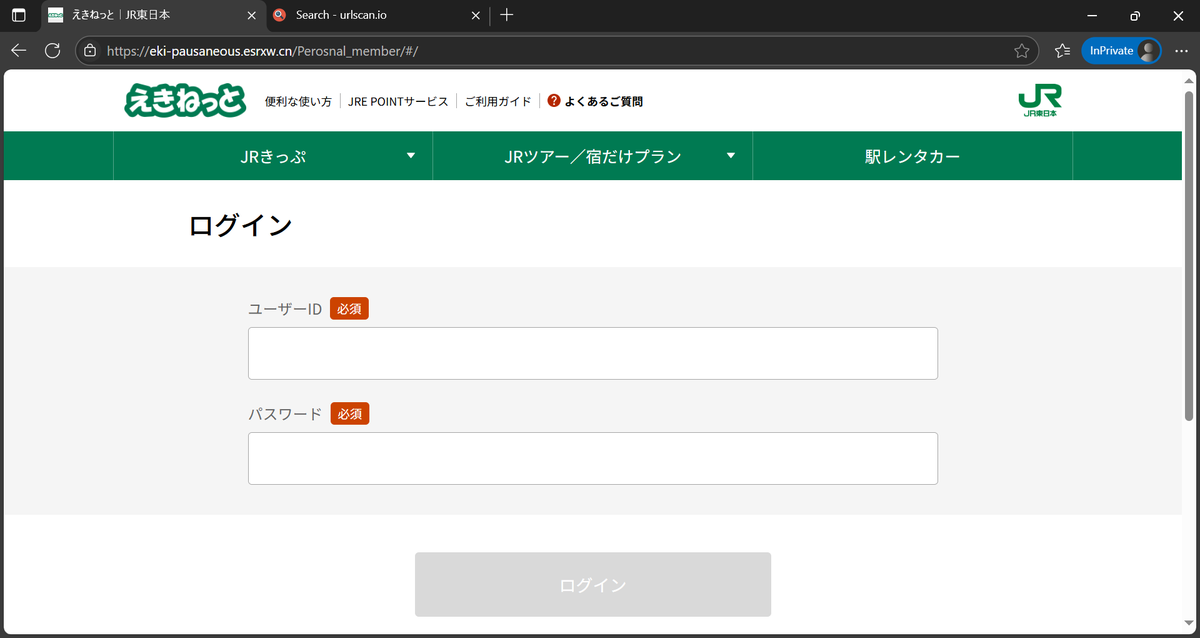
Task: Click the 必須 badge beside ユーザーID
Action: [x=349, y=309]
